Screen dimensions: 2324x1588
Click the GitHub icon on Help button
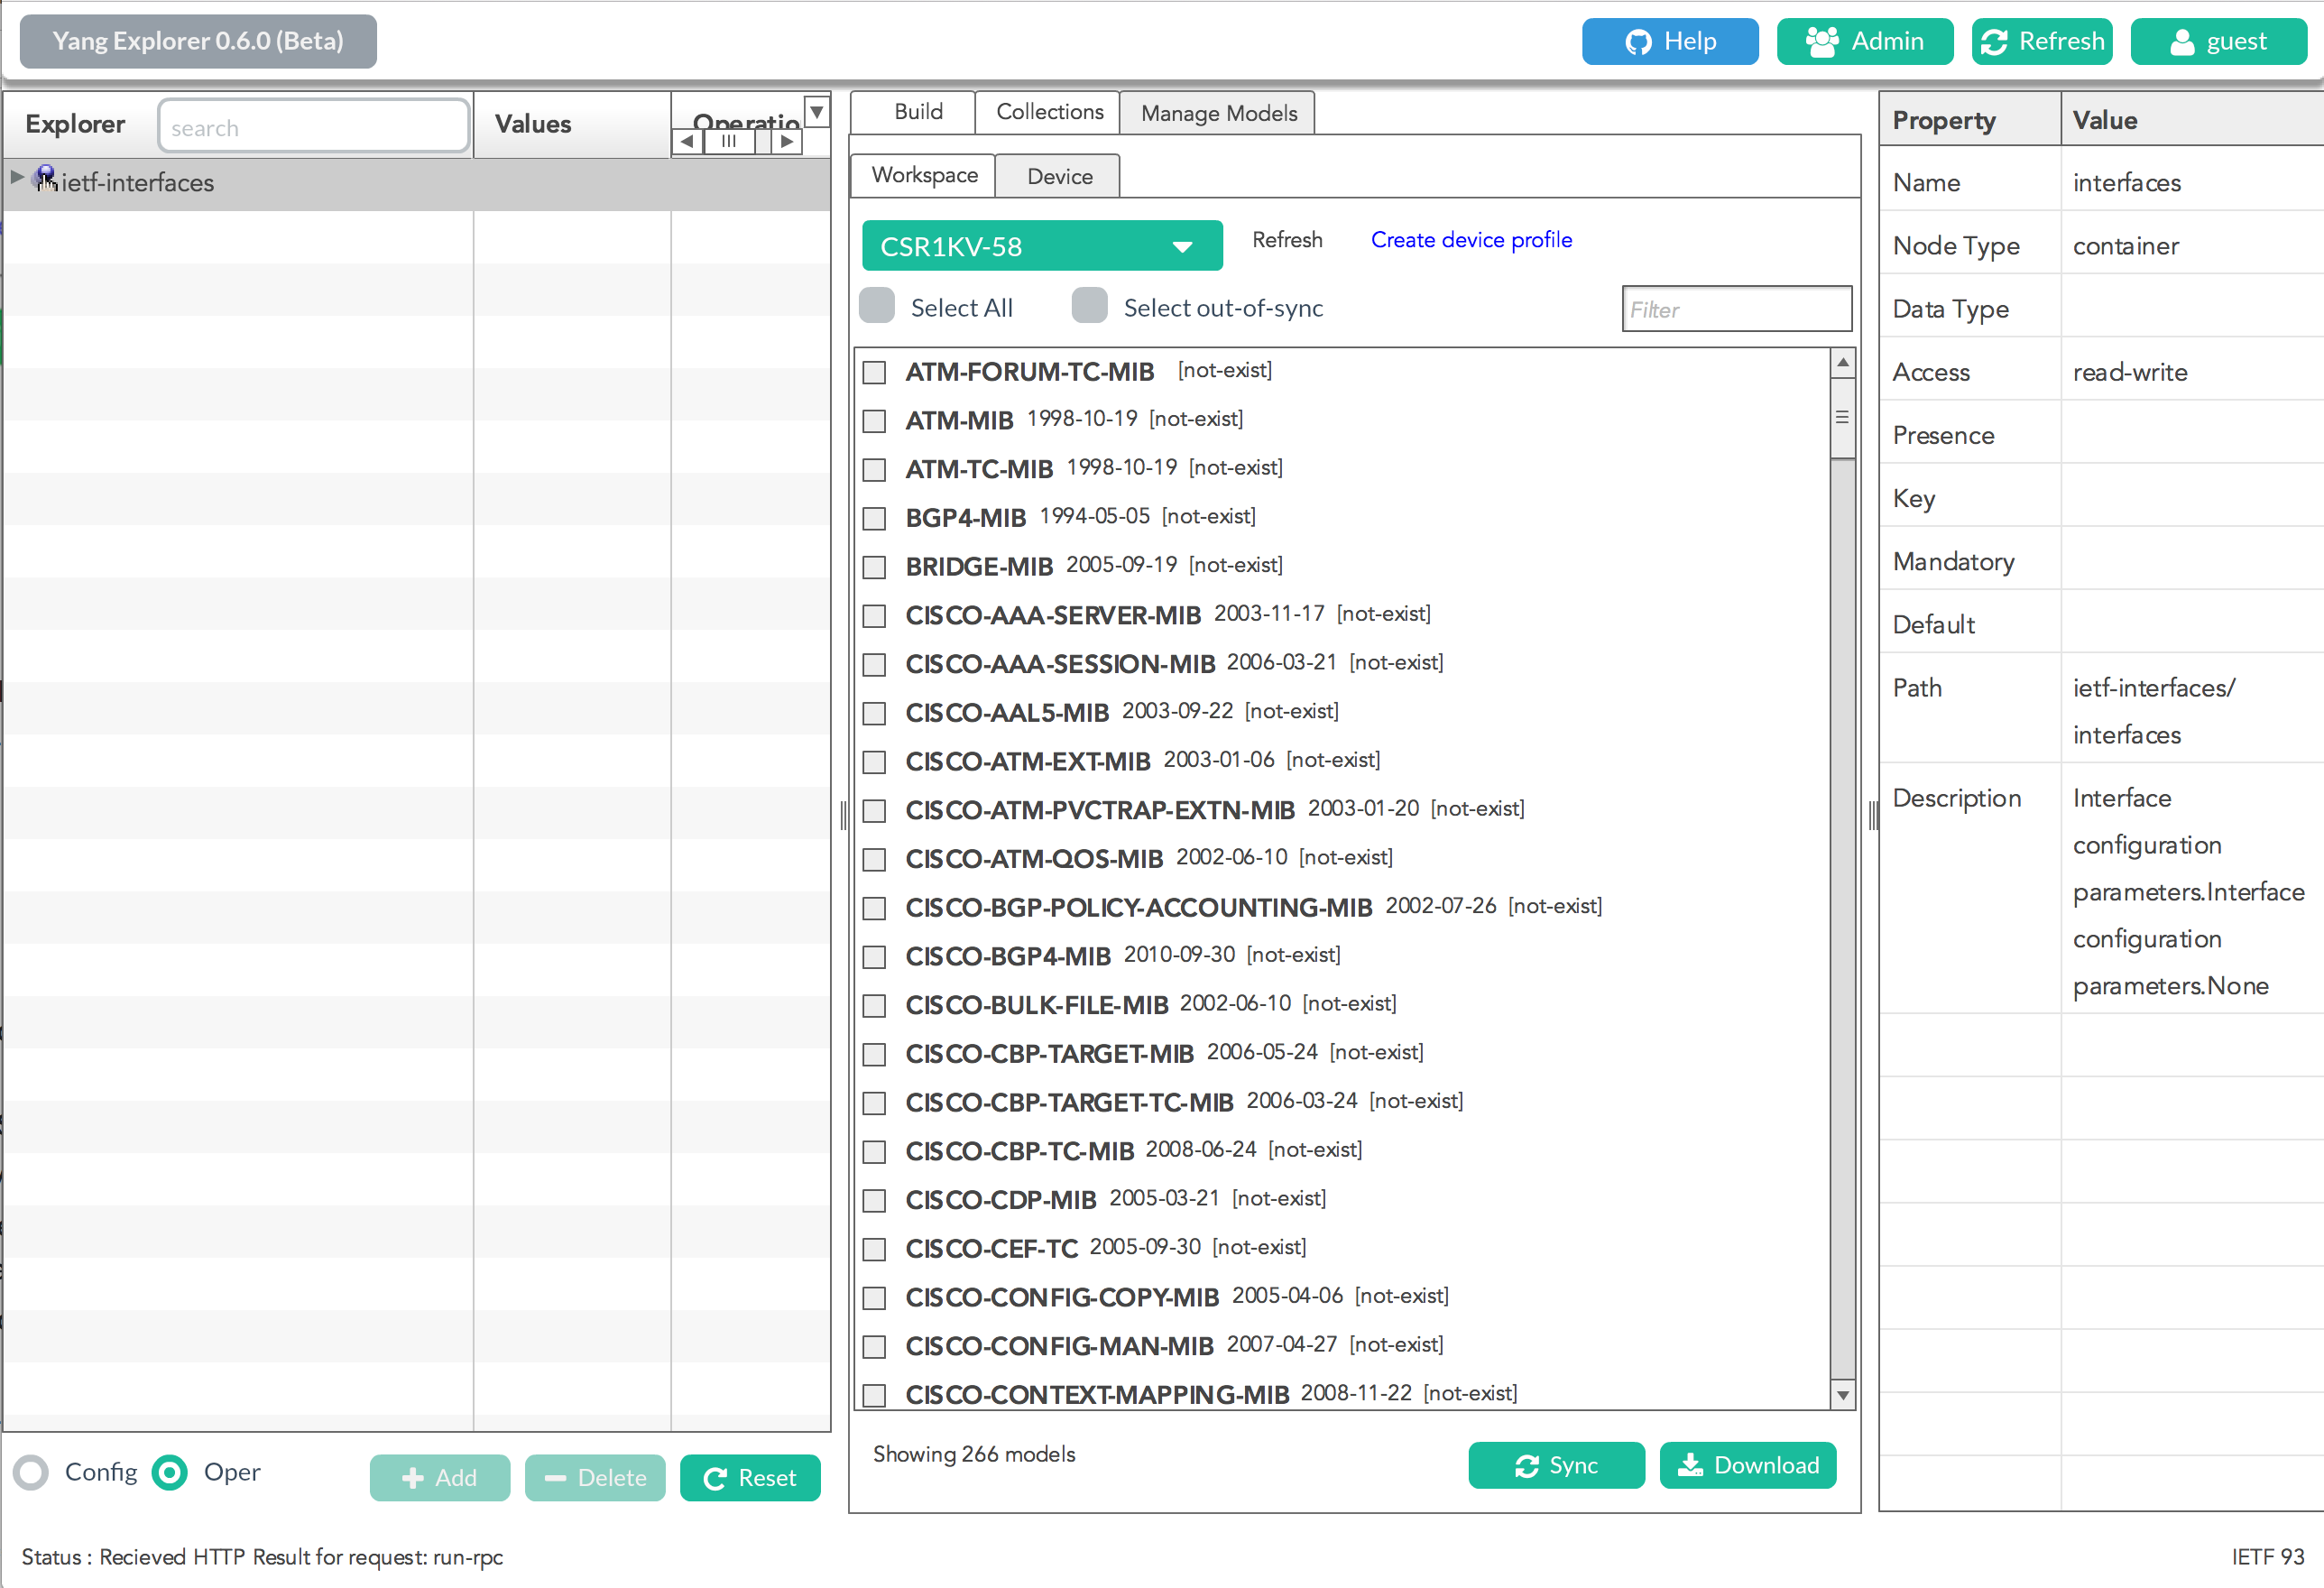coord(1638,42)
